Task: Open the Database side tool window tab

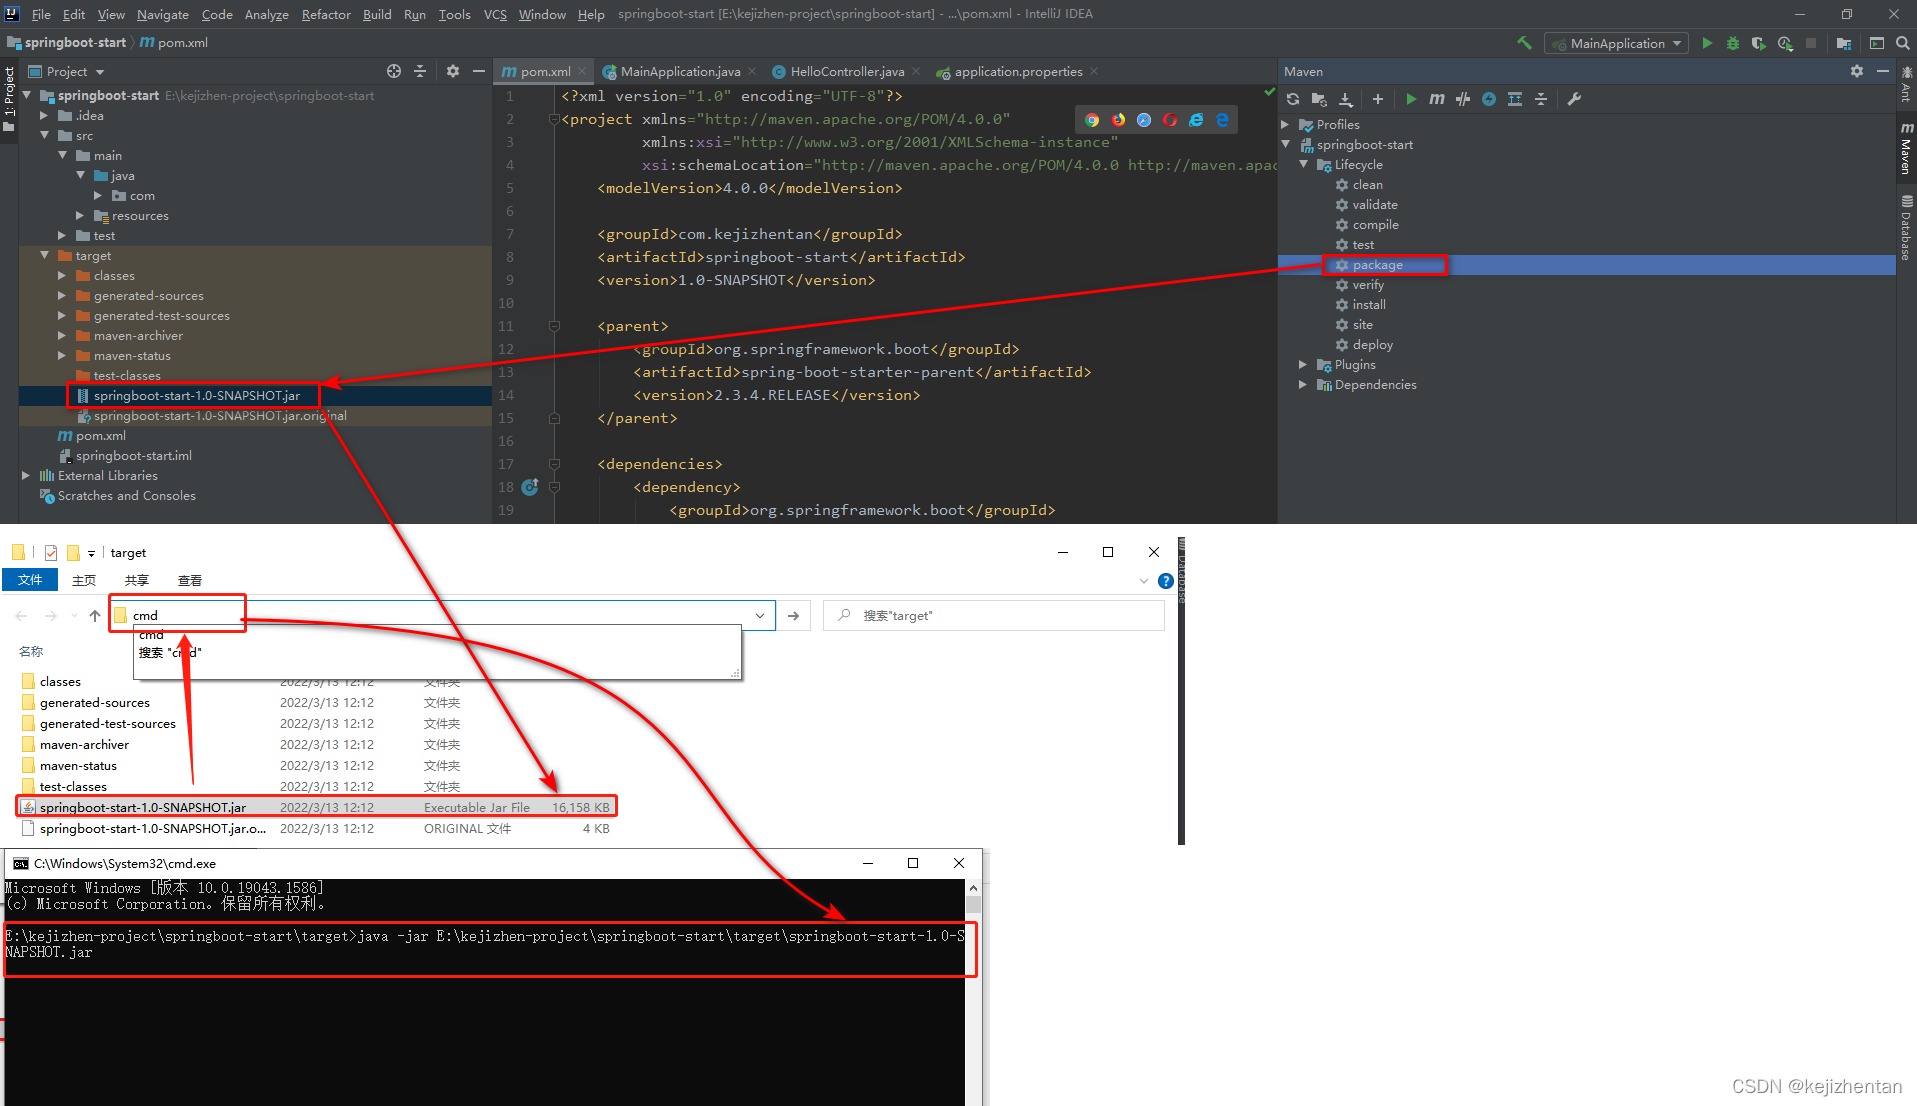Action: [x=1906, y=228]
